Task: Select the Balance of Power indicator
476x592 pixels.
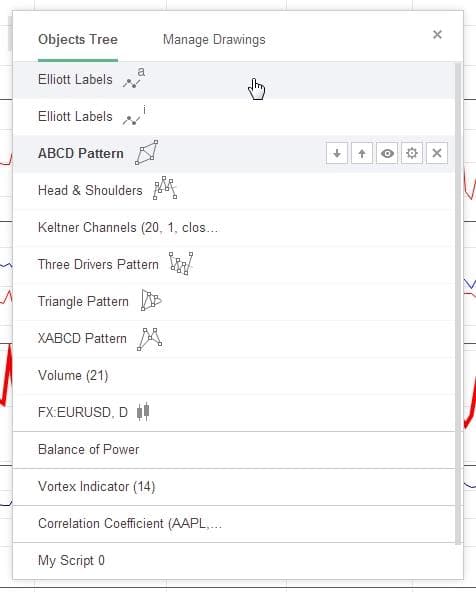Action: [234, 450]
